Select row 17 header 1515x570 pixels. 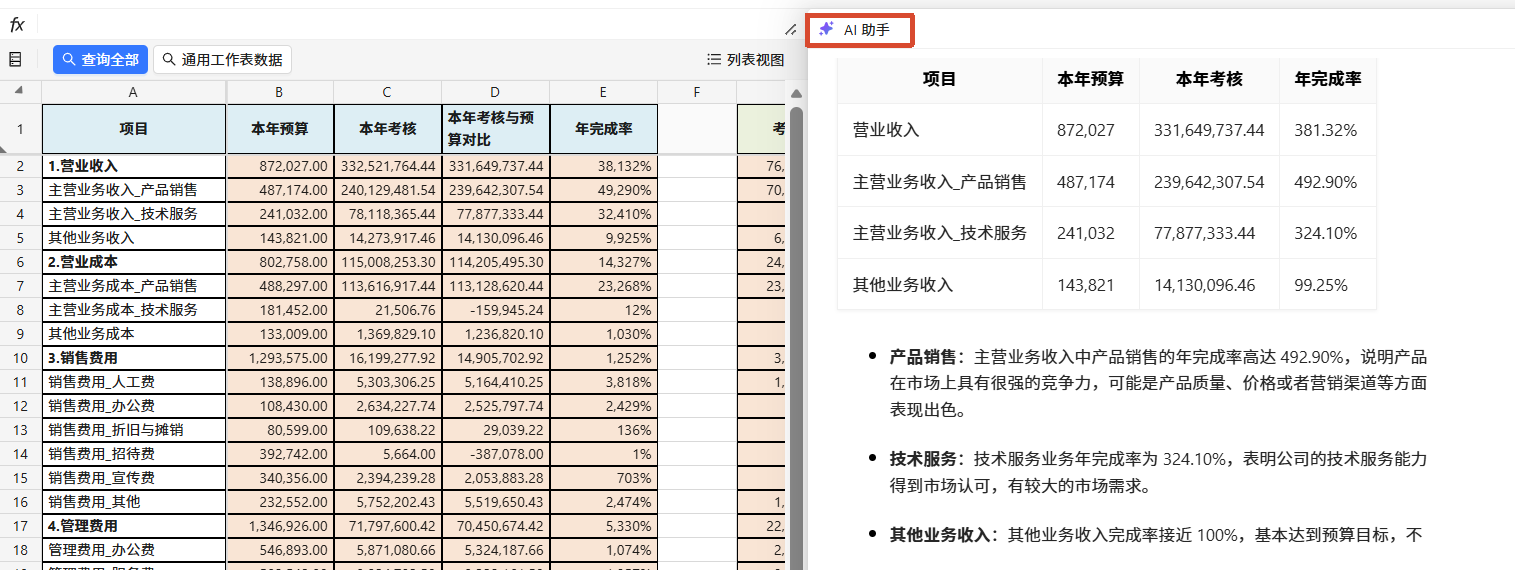pyautogui.click(x=20, y=526)
